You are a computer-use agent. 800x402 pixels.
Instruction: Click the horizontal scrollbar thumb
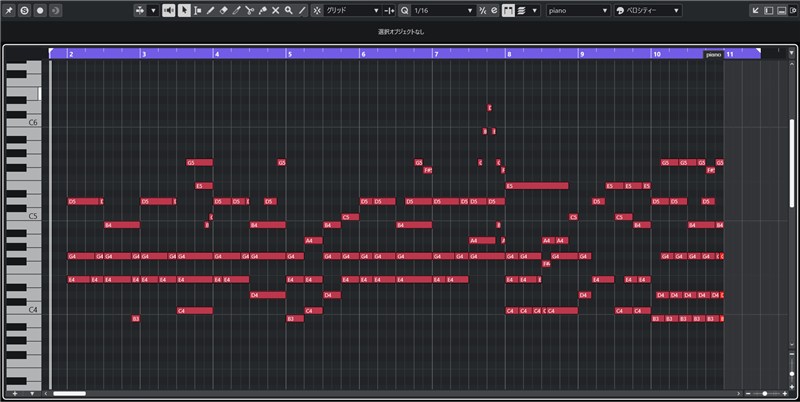coord(69,393)
